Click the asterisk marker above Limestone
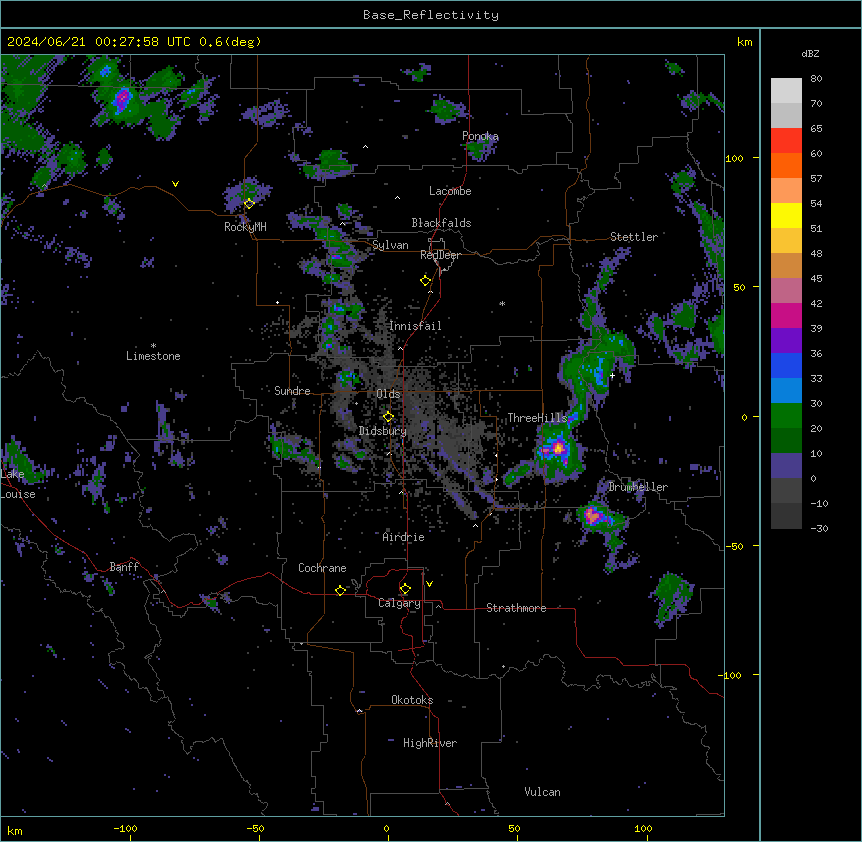 [153, 346]
